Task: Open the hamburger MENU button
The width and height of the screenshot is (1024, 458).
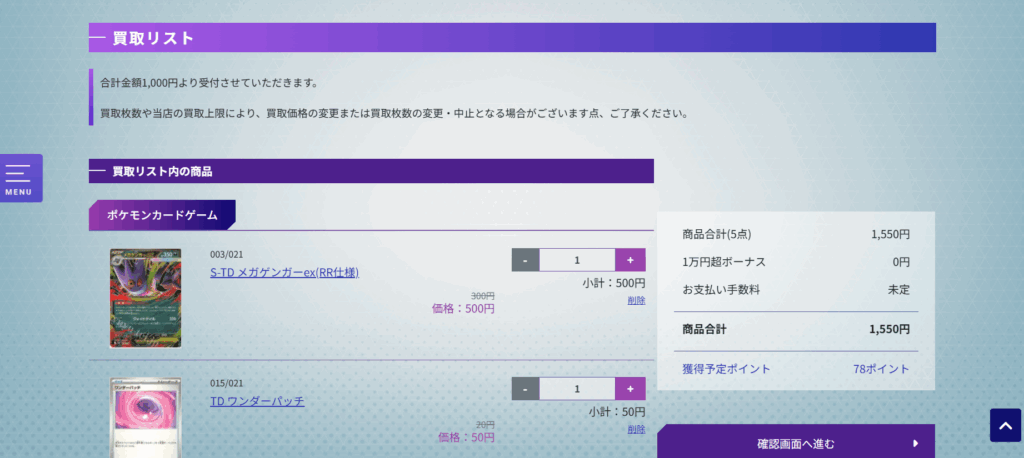Action: pyautogui.click(x=21, y=178)
